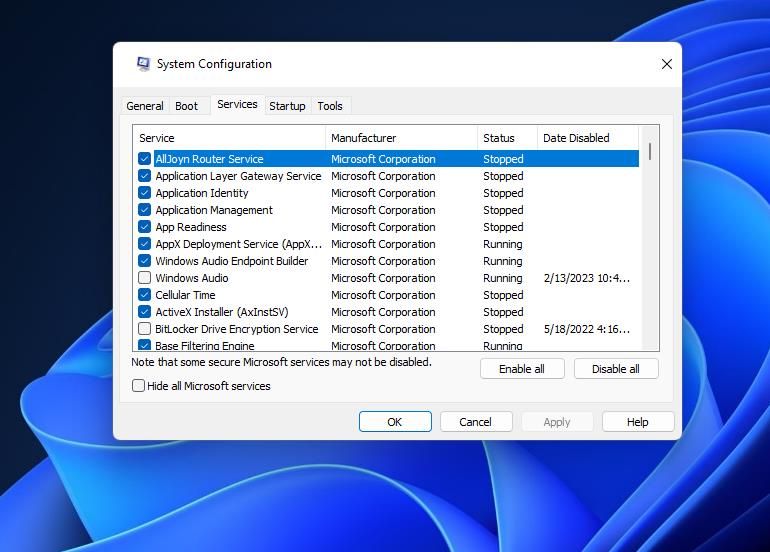Toggle the Cellular Time checkbox

(144, 295)
